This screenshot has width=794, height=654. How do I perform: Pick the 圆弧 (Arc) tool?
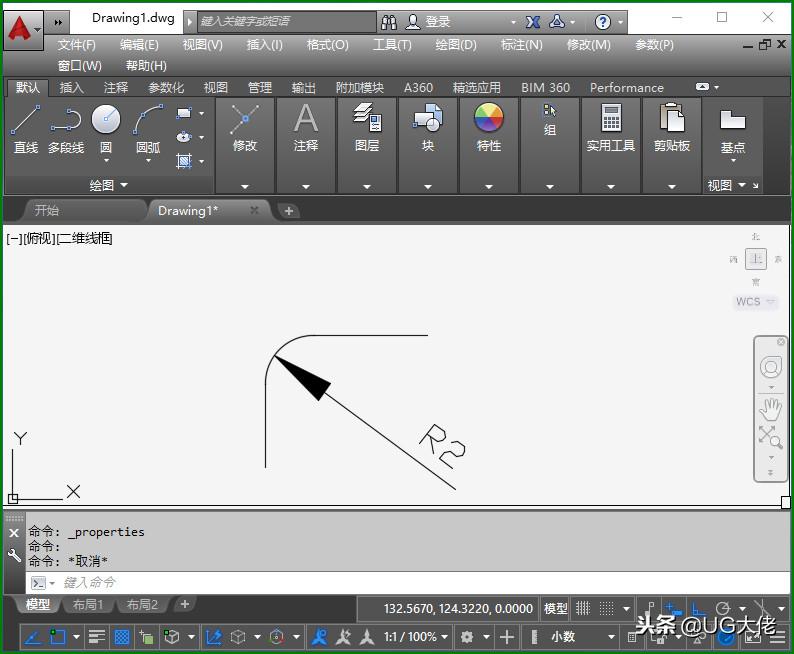pyautogui.click(x=148, y=122)
